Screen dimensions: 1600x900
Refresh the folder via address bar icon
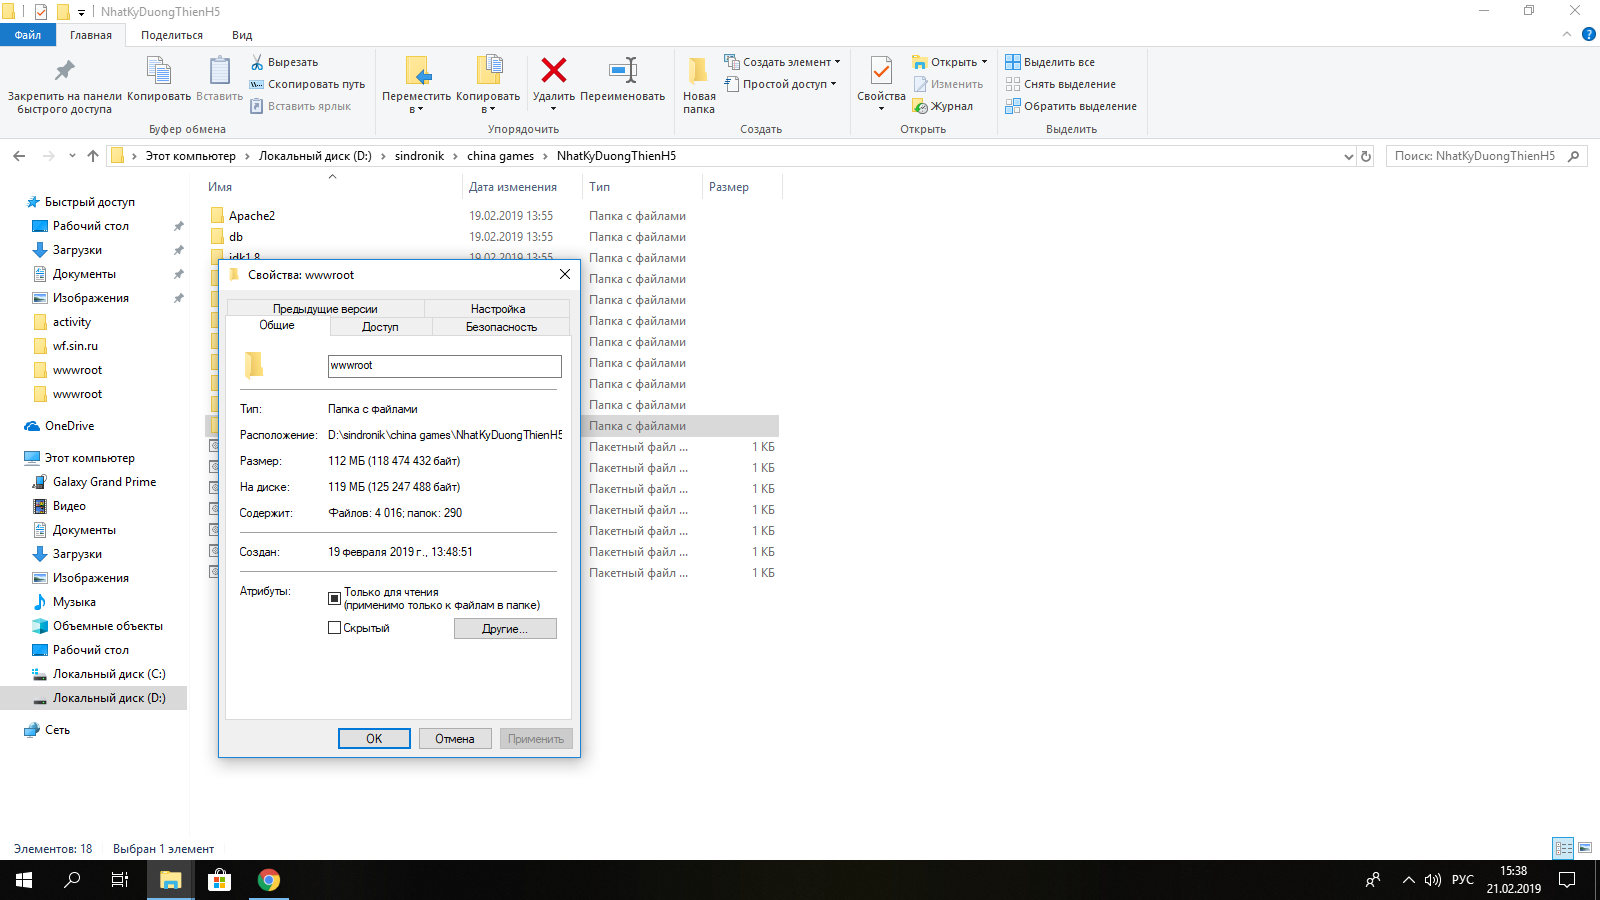coord(1366,156)
